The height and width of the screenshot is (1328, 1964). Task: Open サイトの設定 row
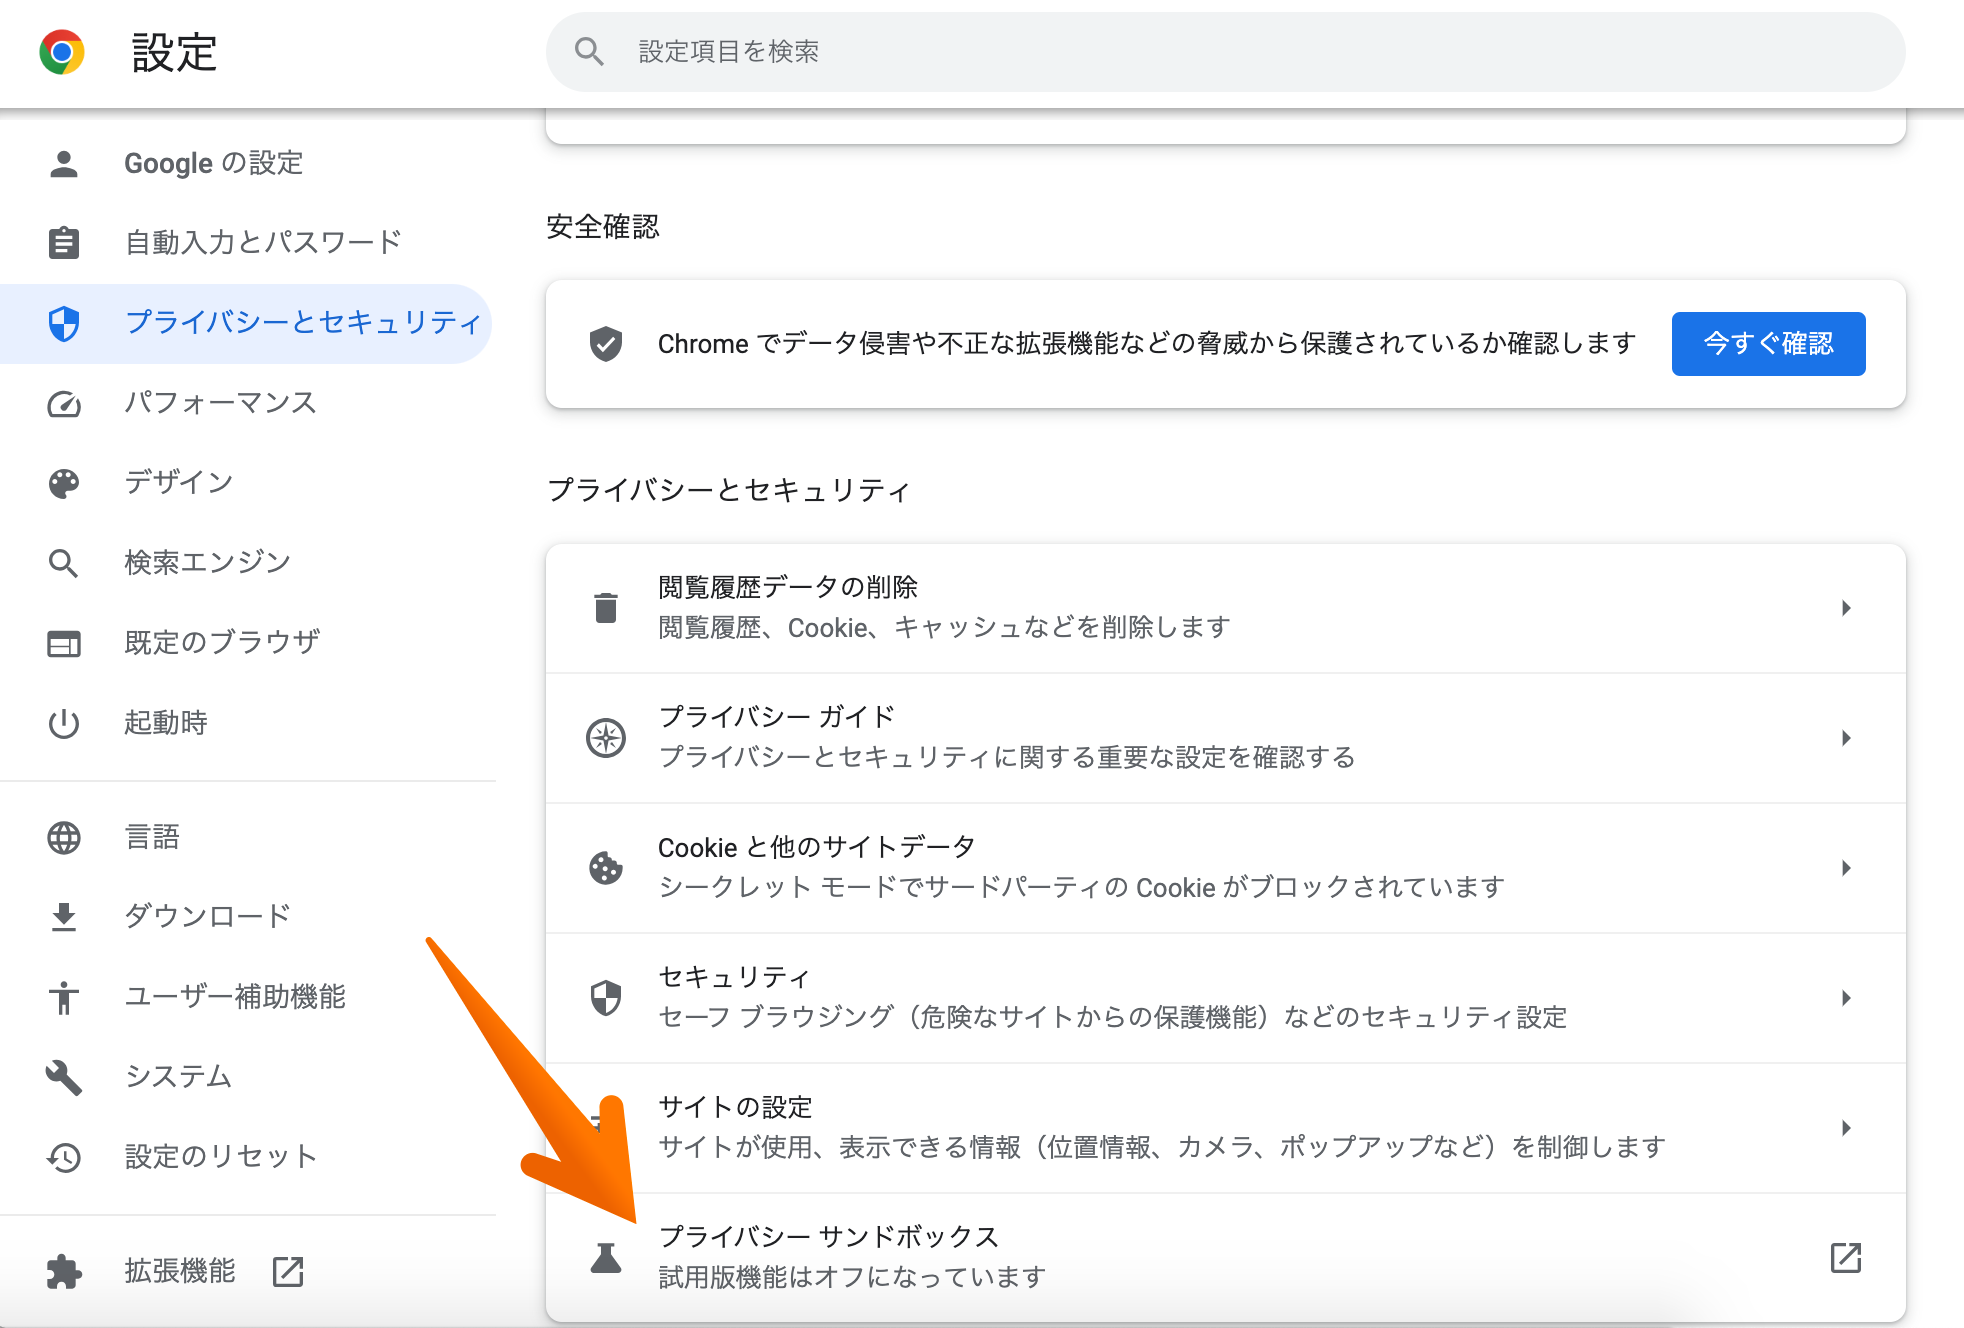pyautogui.click(x=1225, y=1128)
